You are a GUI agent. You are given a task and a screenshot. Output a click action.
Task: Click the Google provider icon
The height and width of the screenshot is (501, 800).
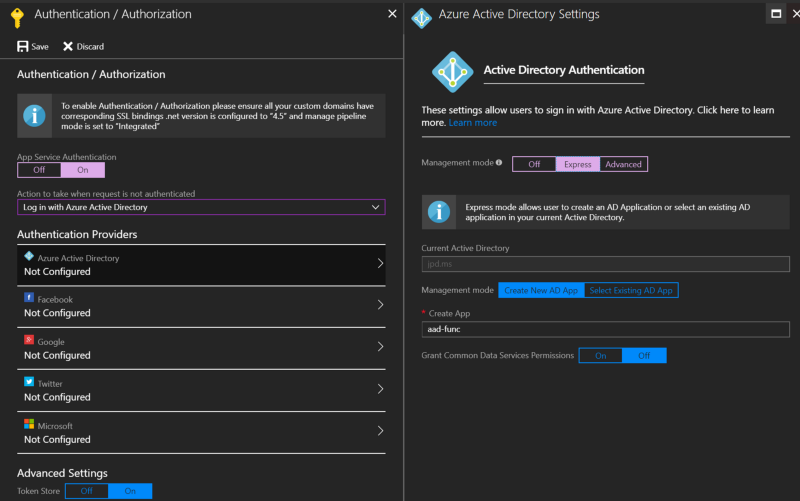tap(29, 340)
